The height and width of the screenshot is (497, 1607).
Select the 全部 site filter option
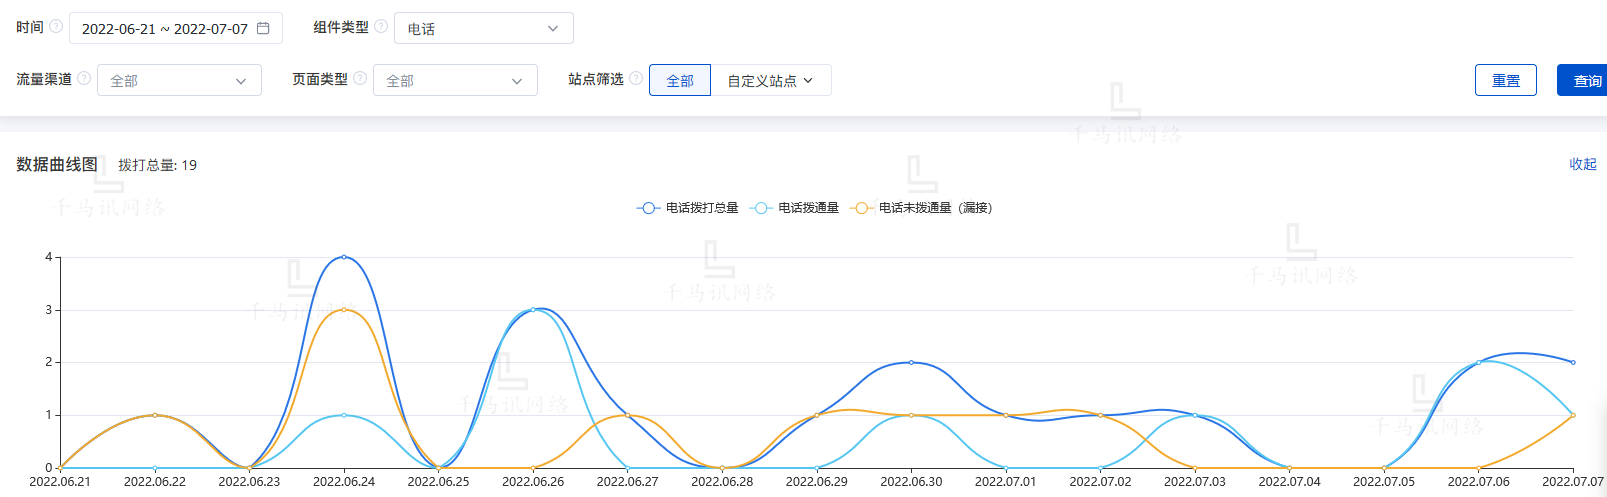click(680, 80)
